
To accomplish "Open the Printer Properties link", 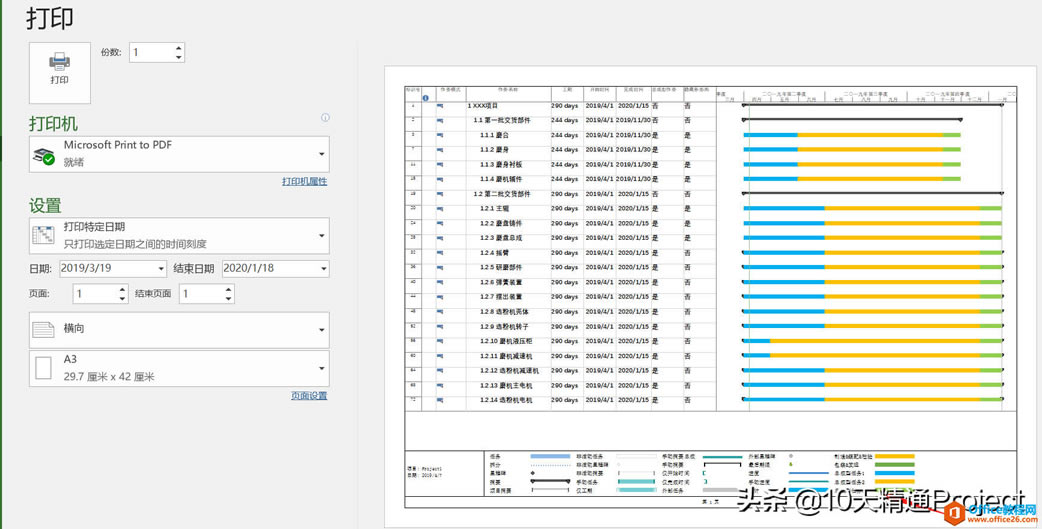I will point(304,182).
